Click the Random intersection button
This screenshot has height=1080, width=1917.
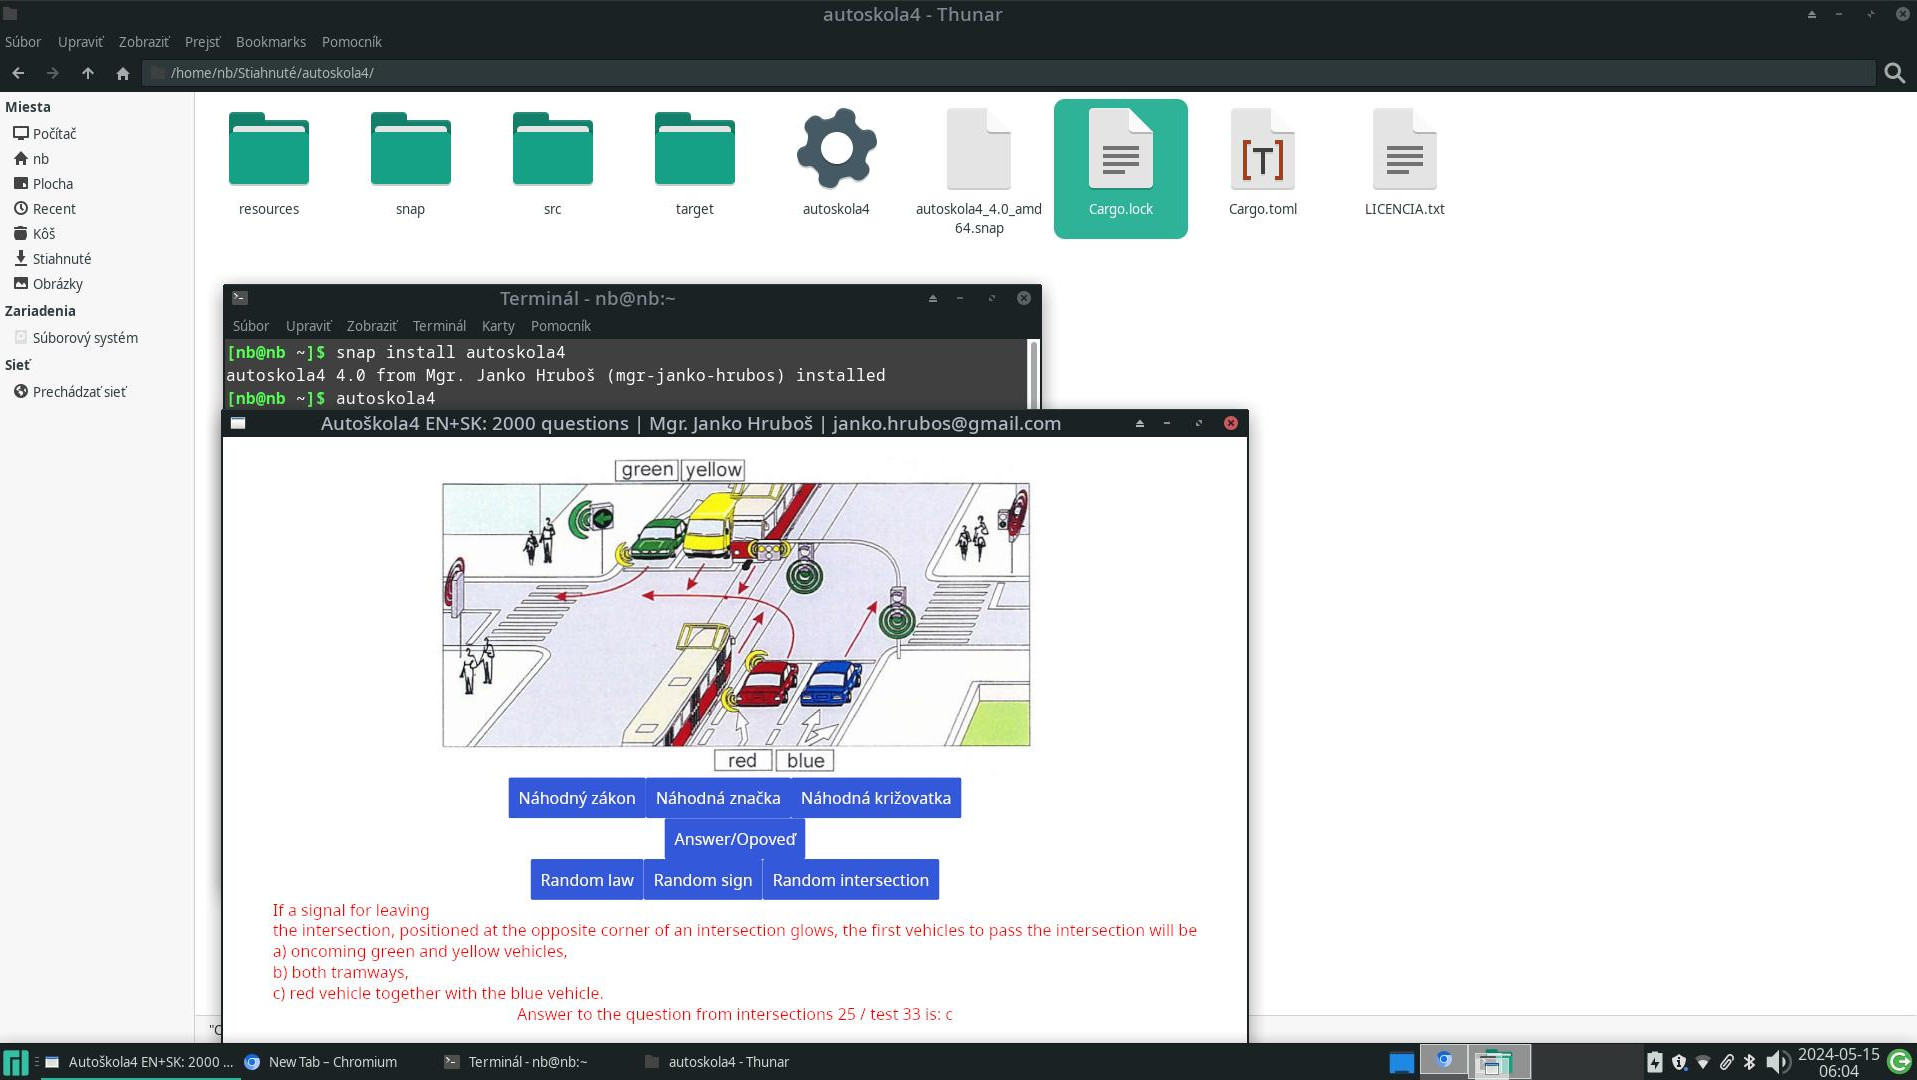coord(850,880)
